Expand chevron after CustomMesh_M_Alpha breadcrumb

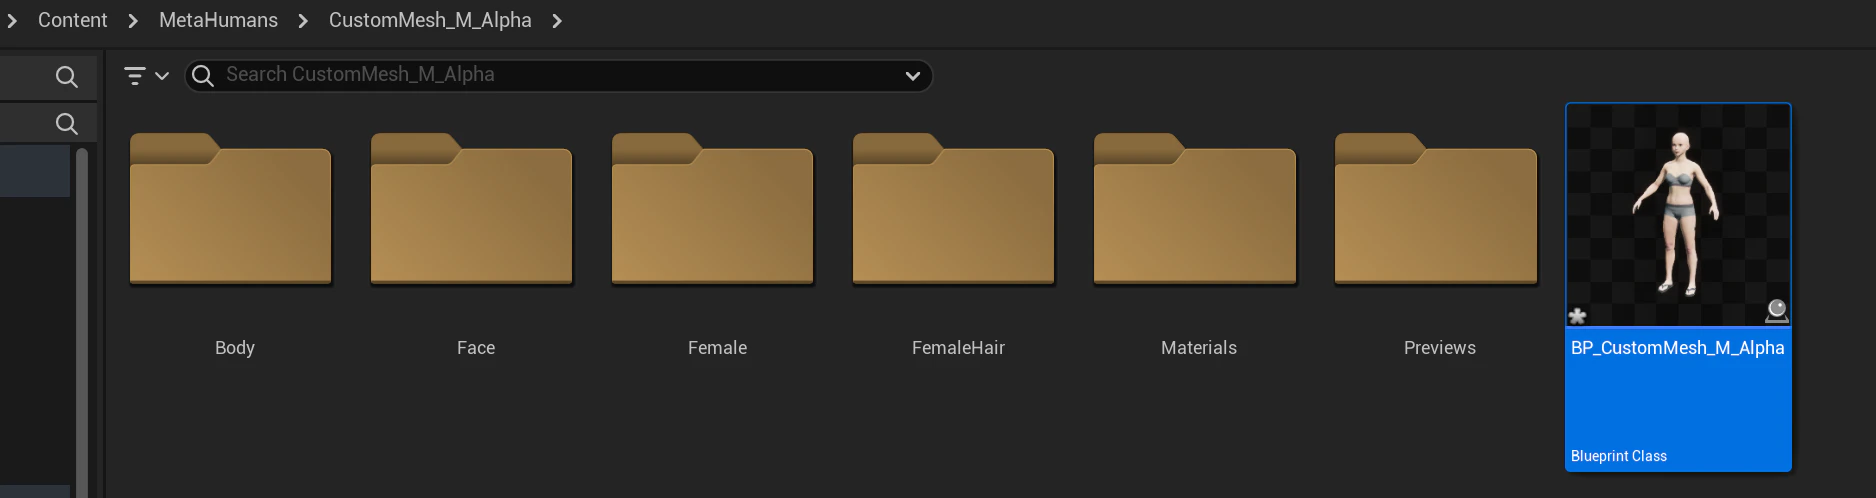pos(557,21)
